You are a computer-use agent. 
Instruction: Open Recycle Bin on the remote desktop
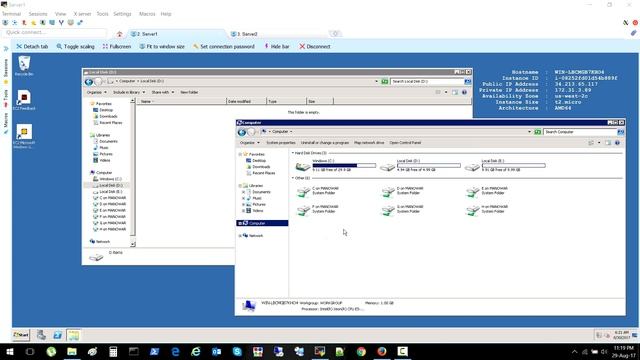pos(24,66)
